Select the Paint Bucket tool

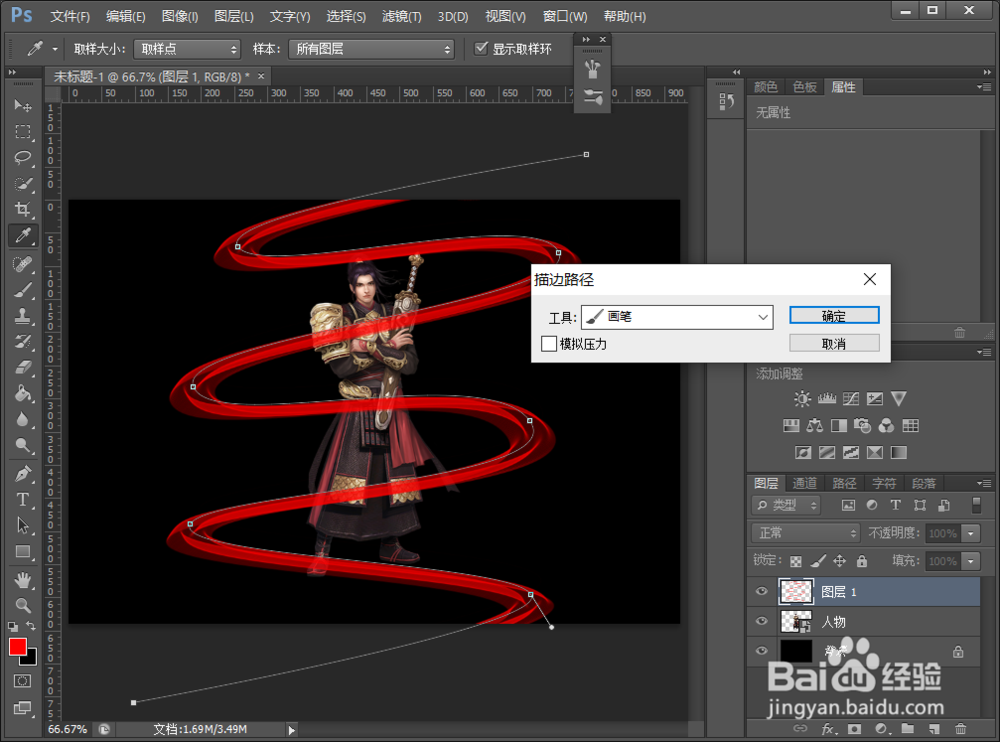pyautogui.click(x=23, y=393)
